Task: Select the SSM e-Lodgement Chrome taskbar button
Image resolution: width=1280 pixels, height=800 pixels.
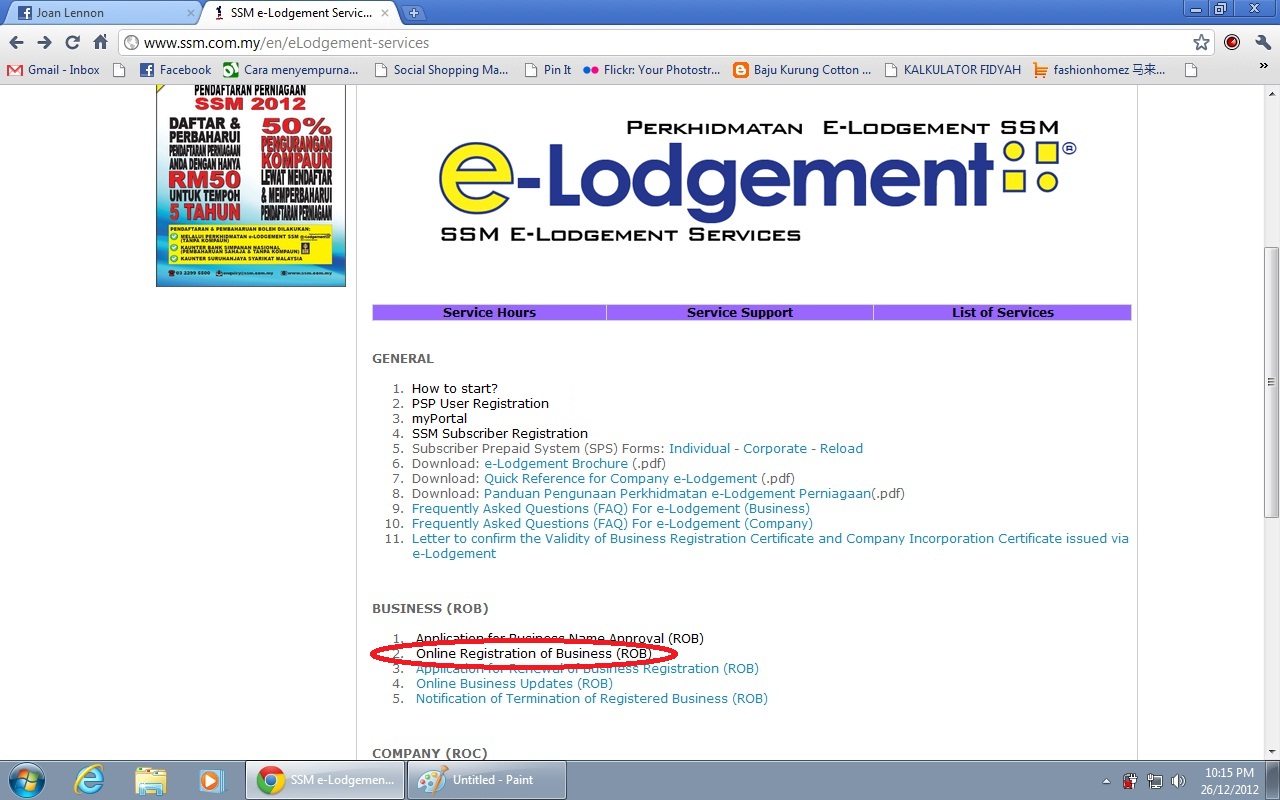Action: point(325,780)
